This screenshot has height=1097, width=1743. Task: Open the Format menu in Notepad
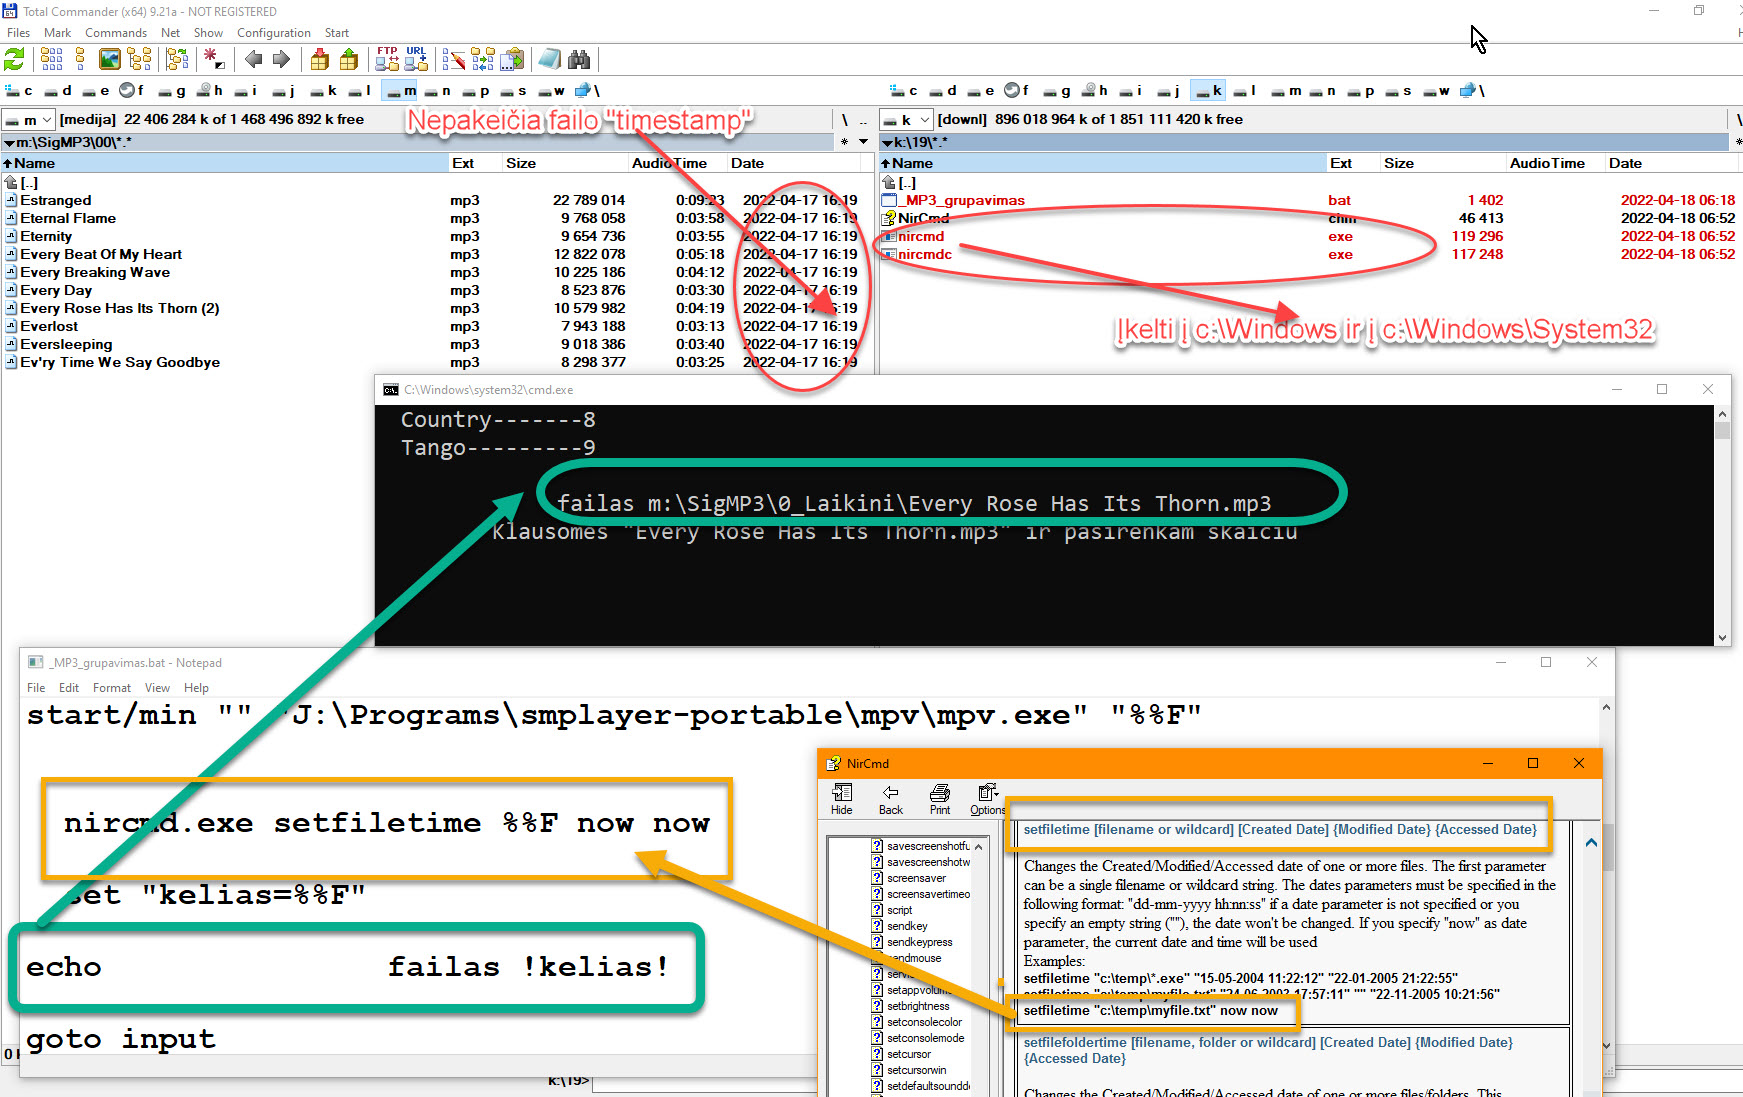[111, 688]
